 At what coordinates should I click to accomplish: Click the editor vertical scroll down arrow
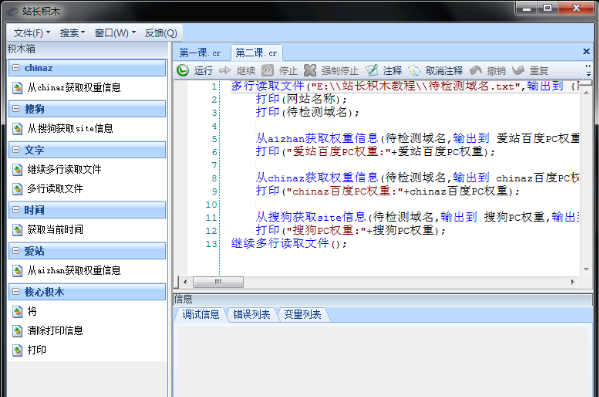pyautogui.click(x=586, y=269)
